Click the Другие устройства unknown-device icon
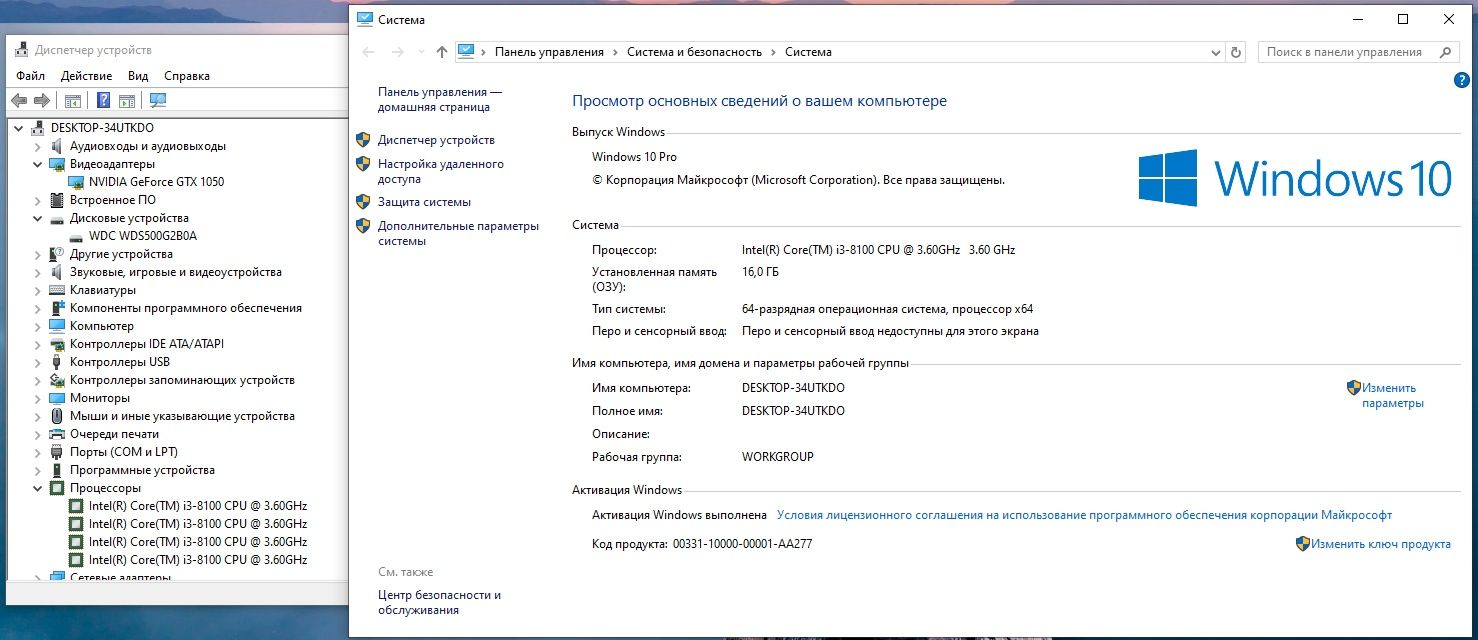The height and width of the screenshot is (640, 1478). 57,254
